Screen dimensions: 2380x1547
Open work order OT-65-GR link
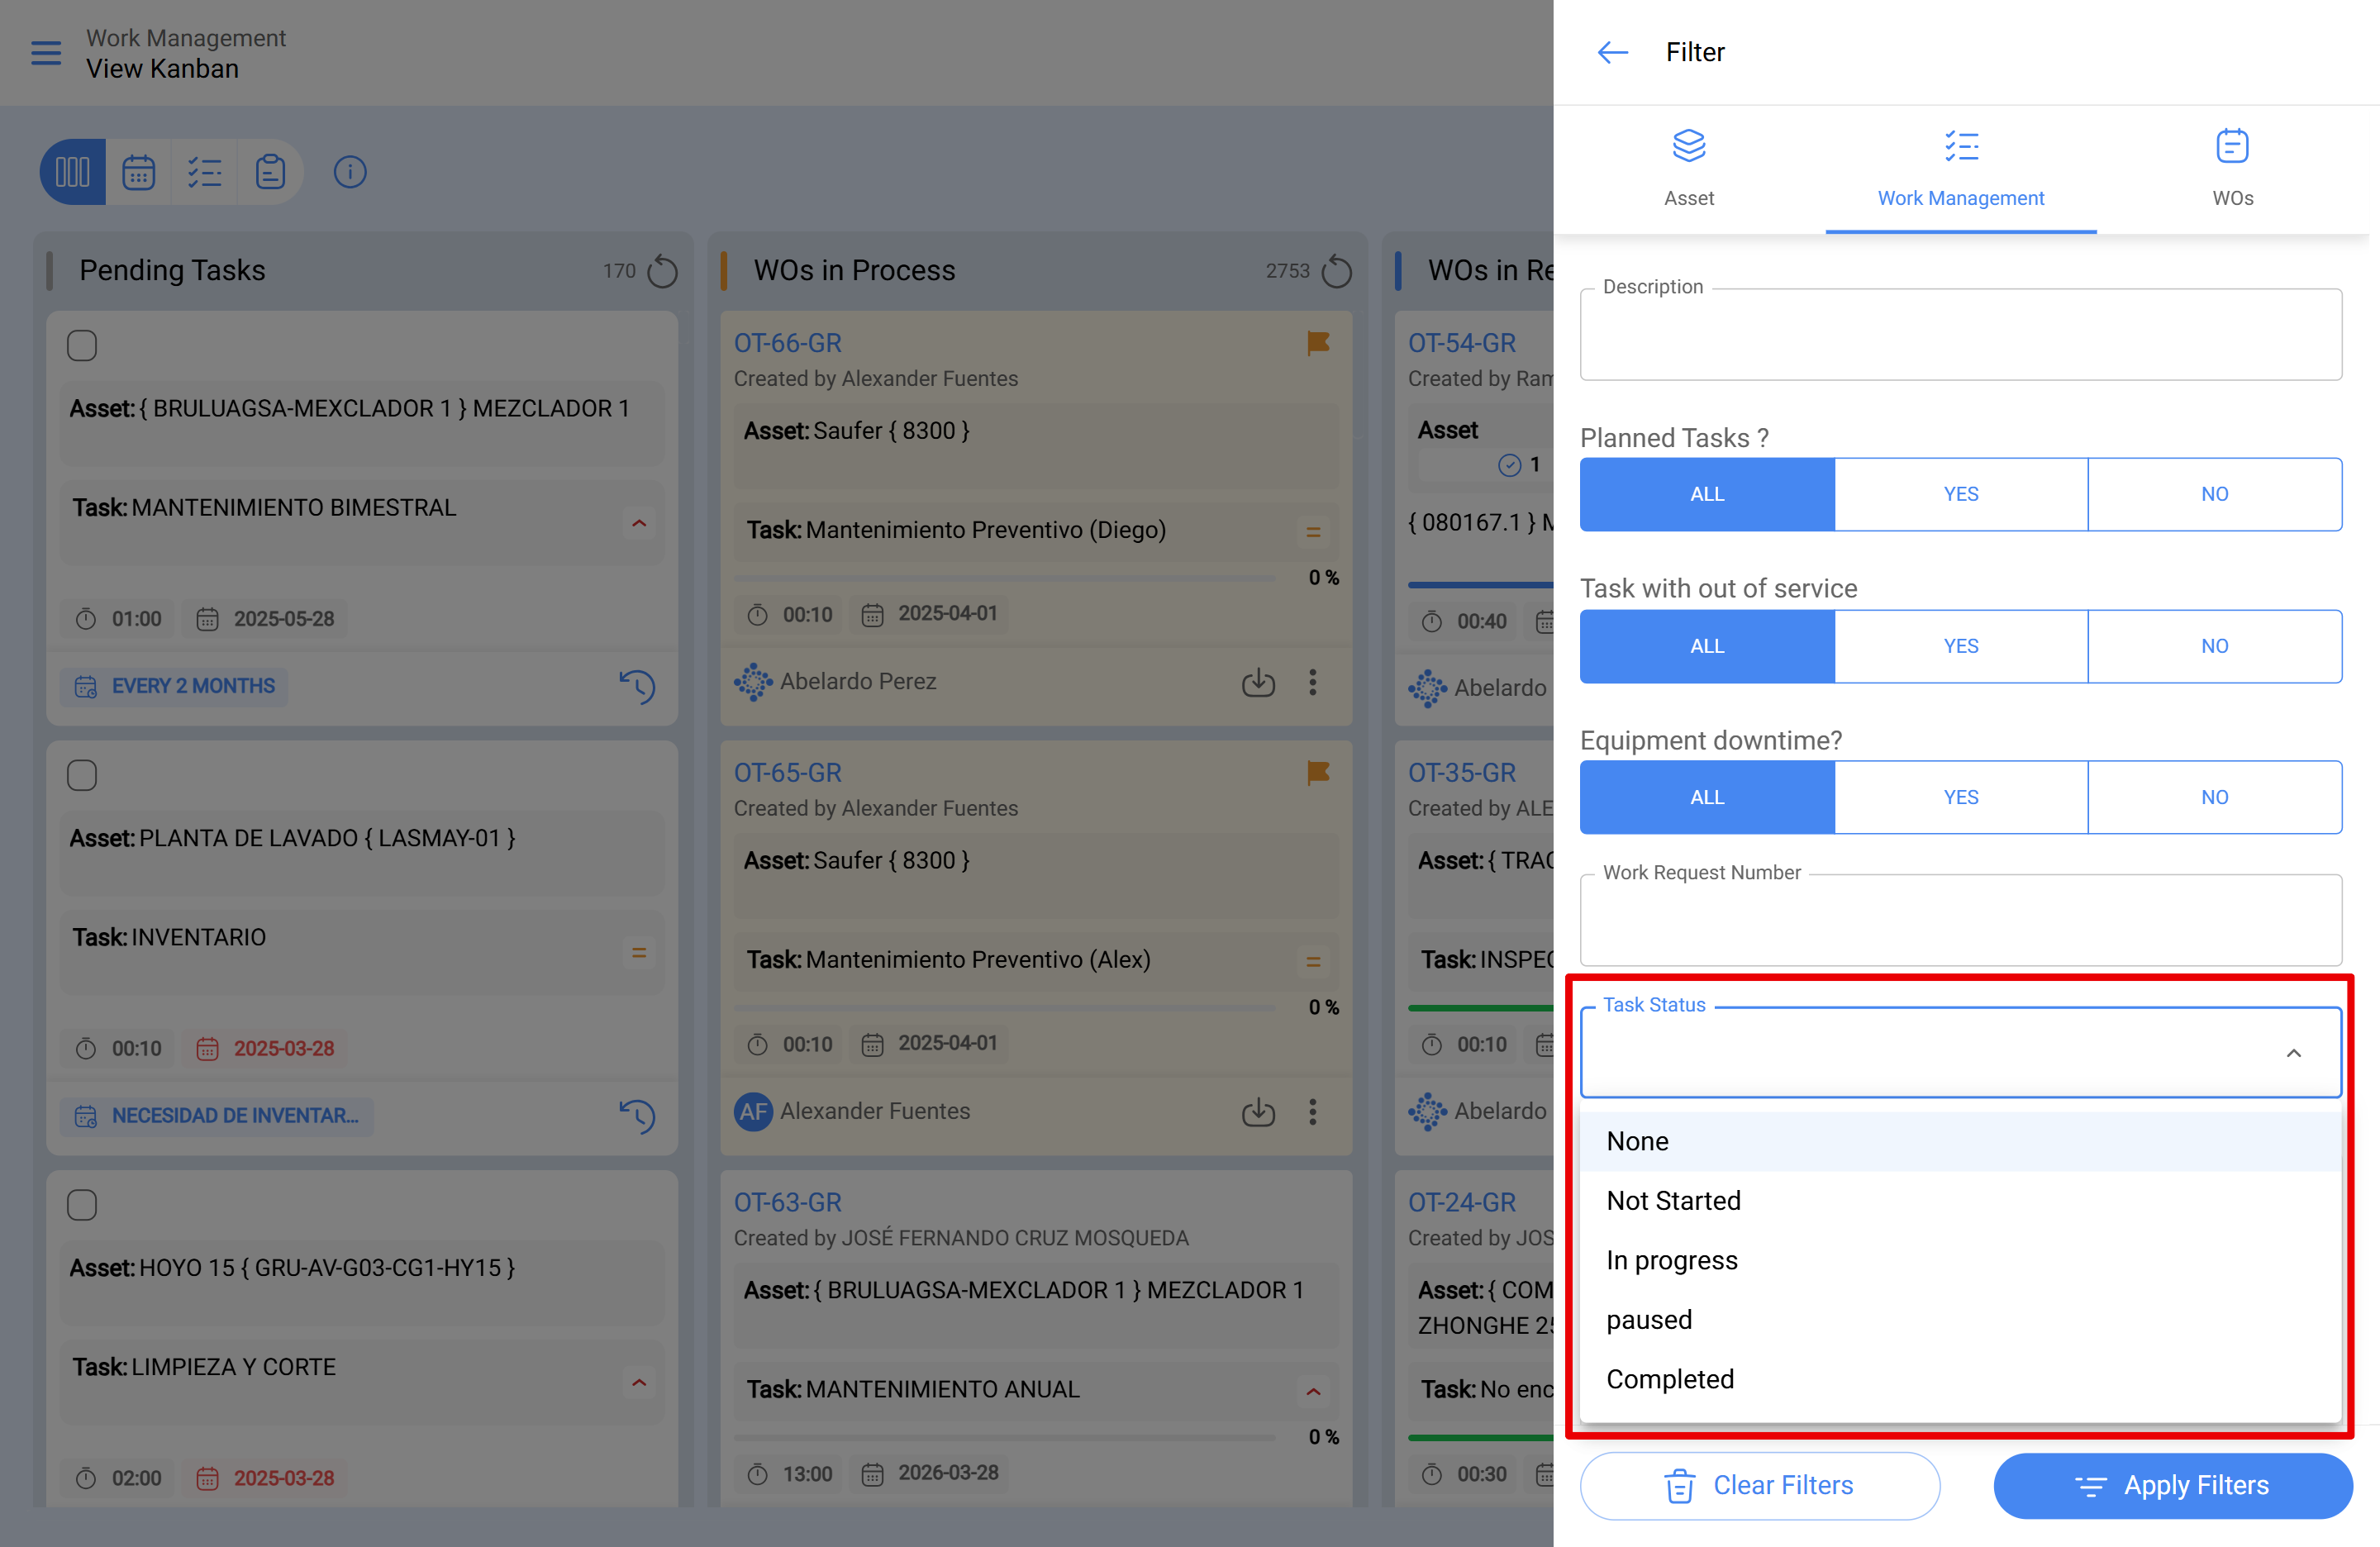click(787, 773)
